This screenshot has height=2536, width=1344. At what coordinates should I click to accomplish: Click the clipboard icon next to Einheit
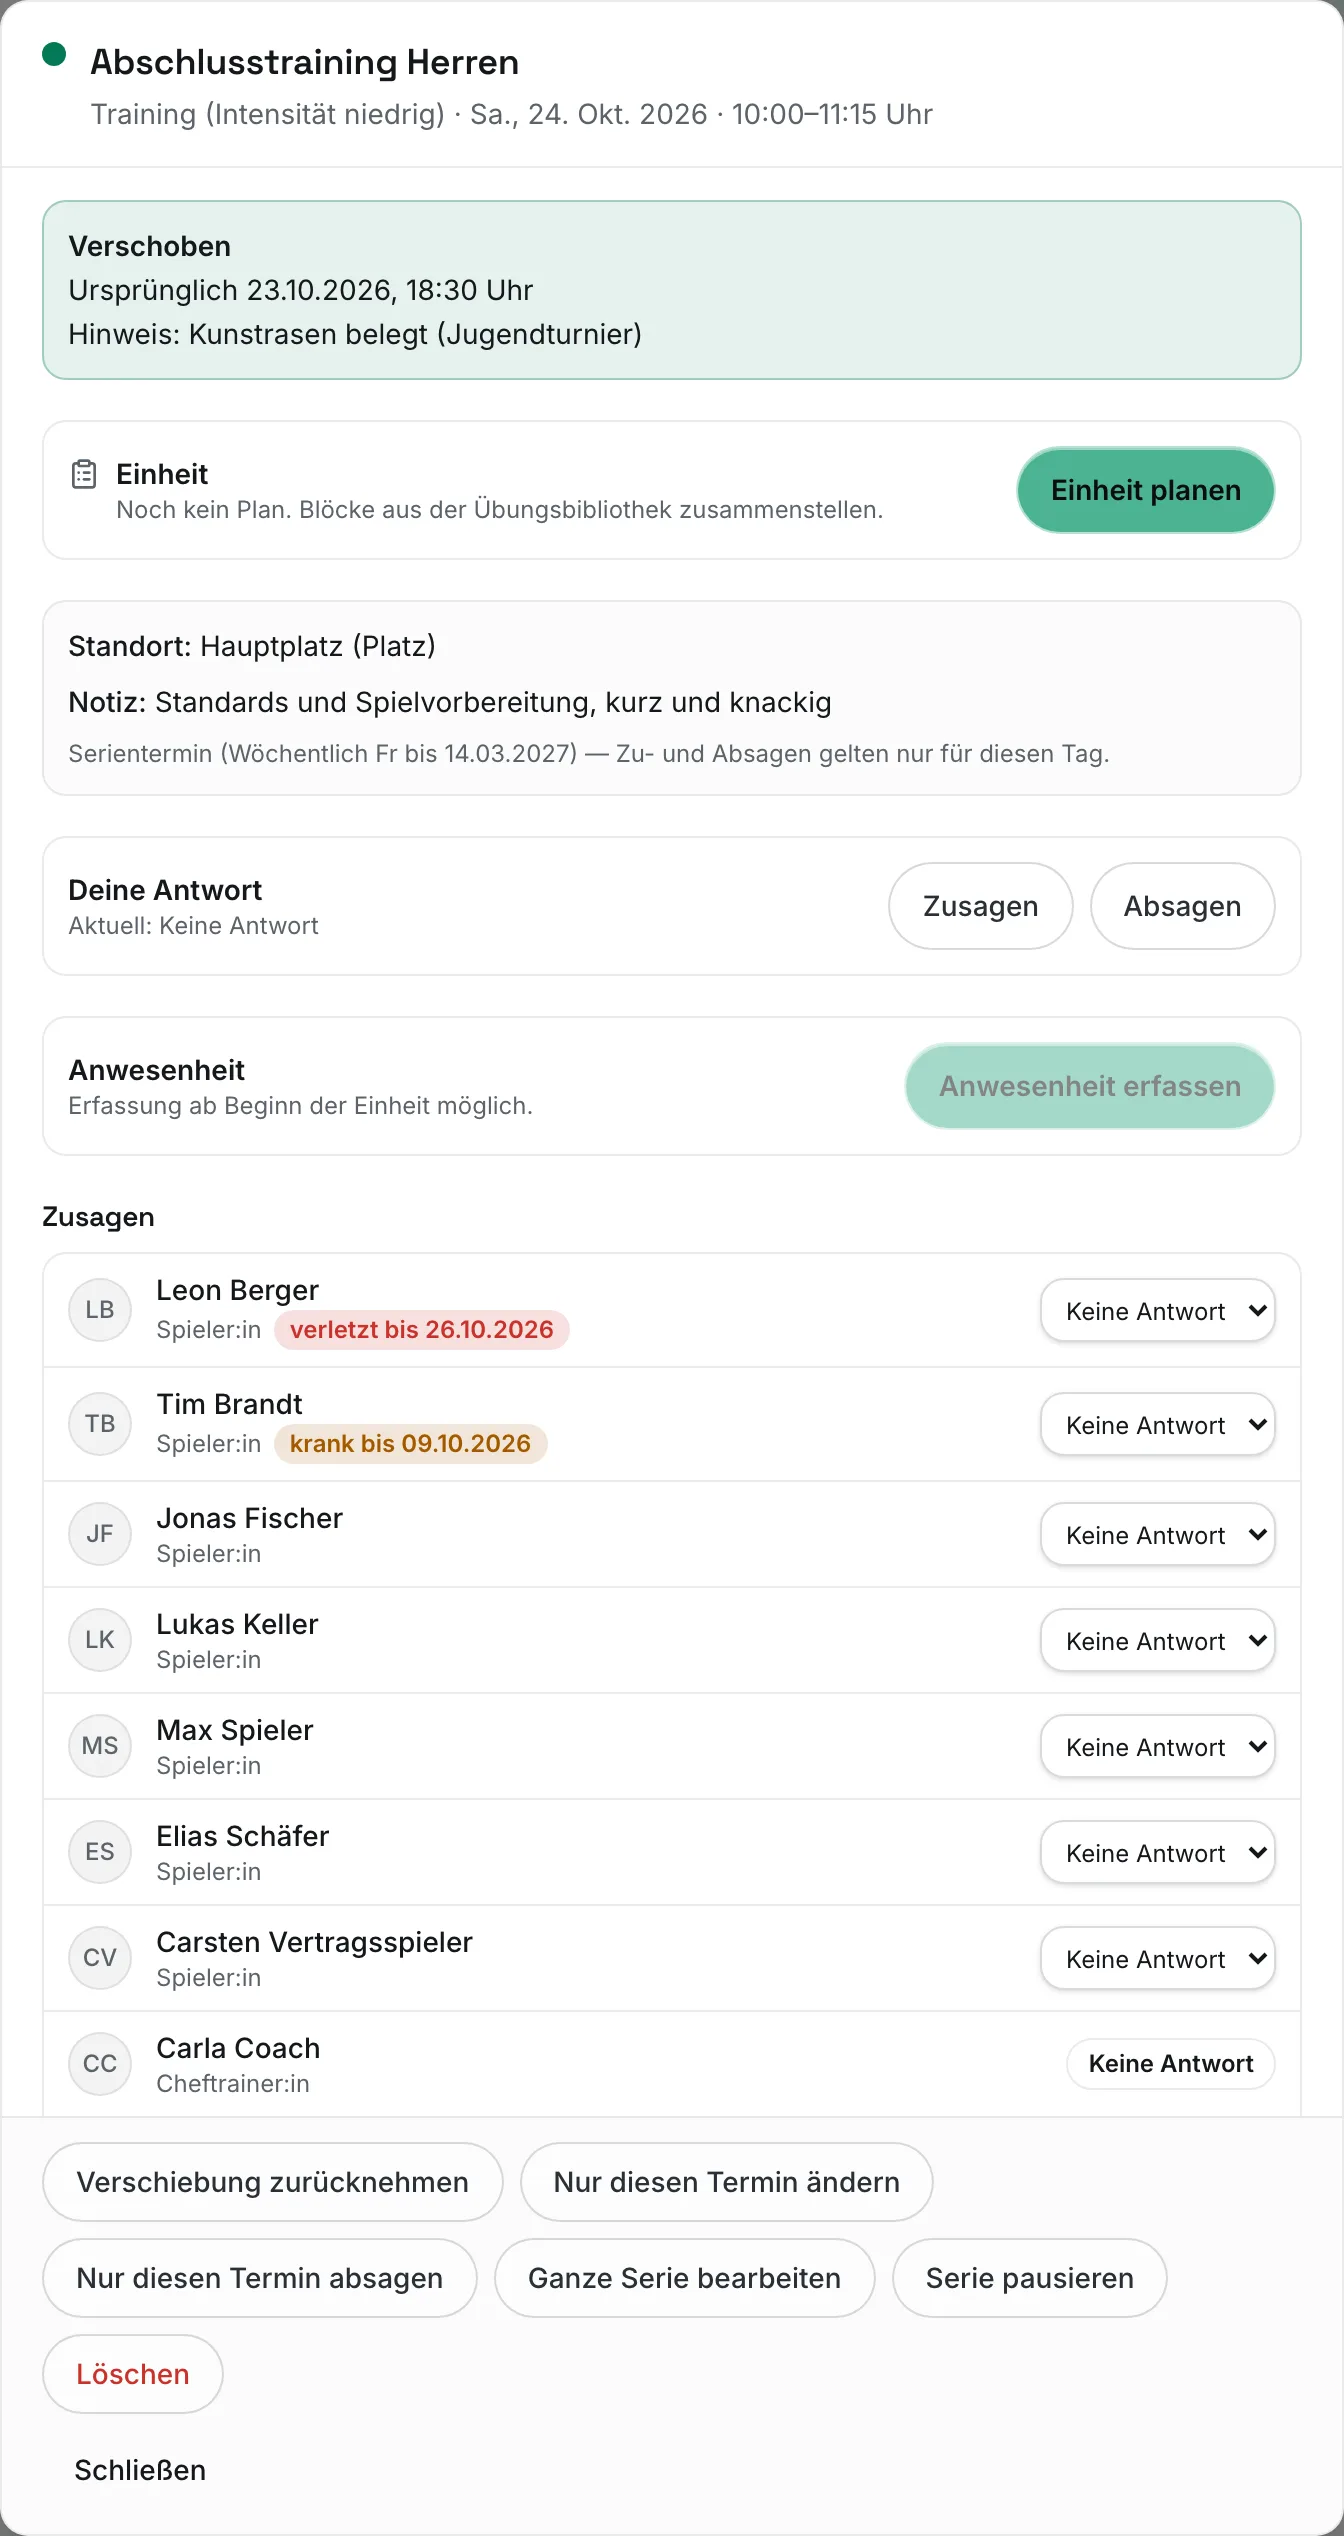84,474
